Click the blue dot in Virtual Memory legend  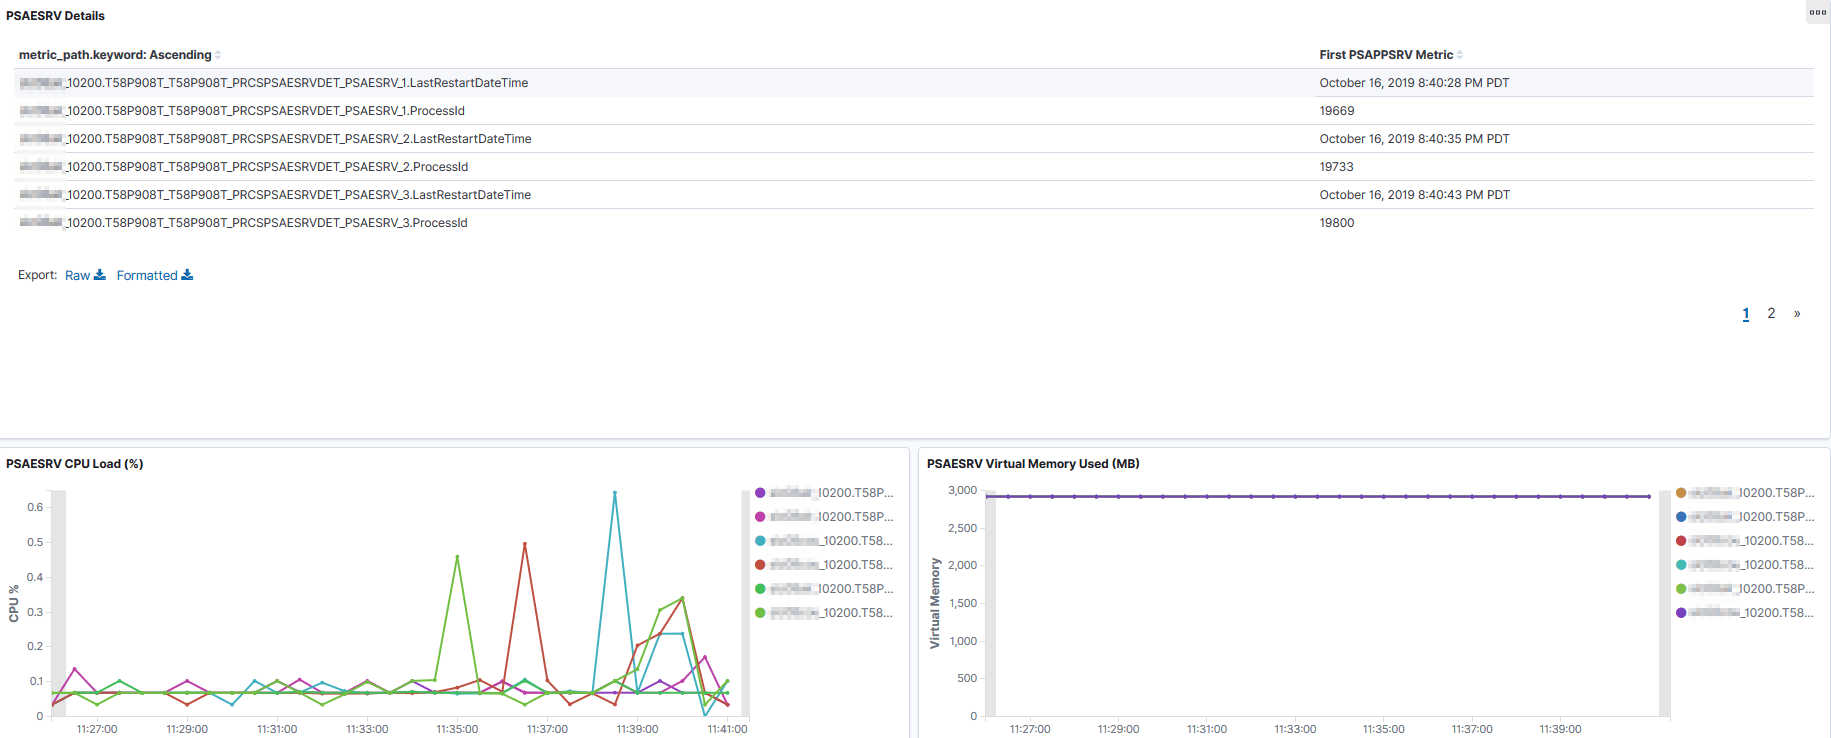1681,517
